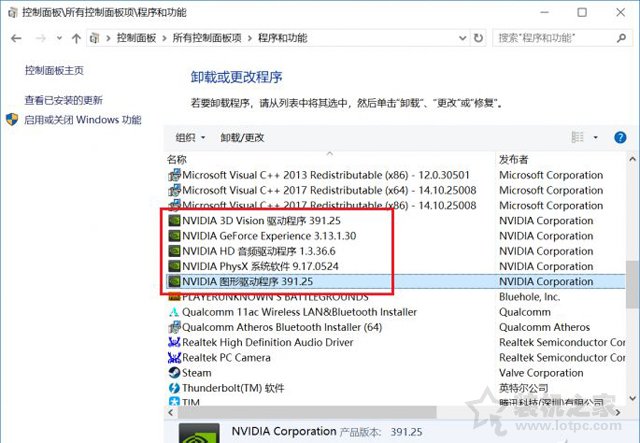Select the Steam icon
Screen dimensions: 640x443
(x=174, y=373)
